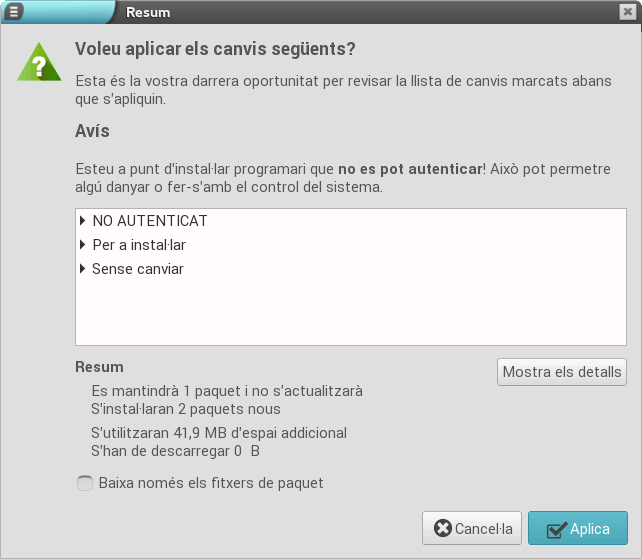Close the Resum dialog window
The height and width of the screenshot is (559, 642).
(x=627, y=12)
